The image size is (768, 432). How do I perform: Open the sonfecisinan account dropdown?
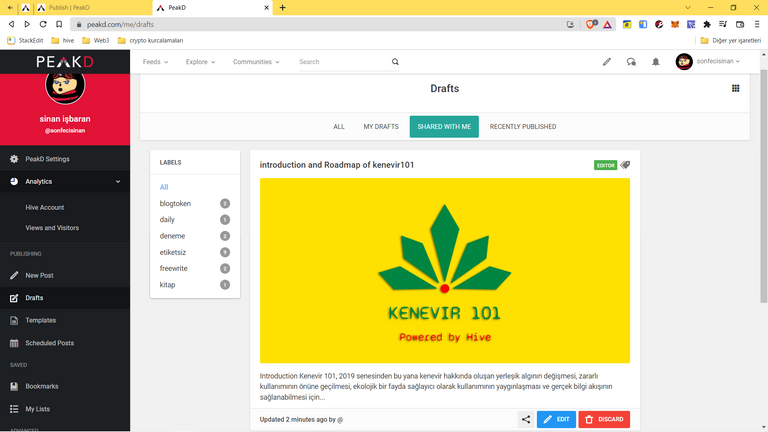click(718, 61)
